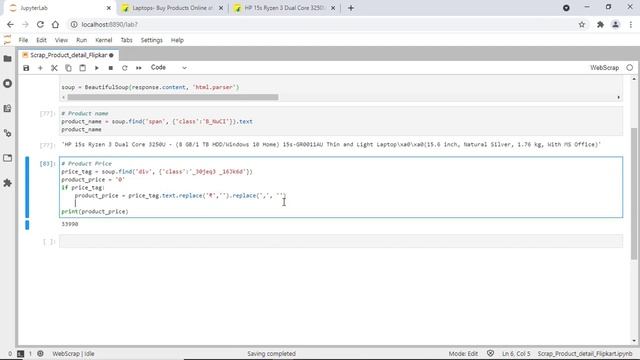The width and height of the screenshot is (640, 360).
Task: Restart the kernel with the circular arrow icon
Action: tap(124, 68)
